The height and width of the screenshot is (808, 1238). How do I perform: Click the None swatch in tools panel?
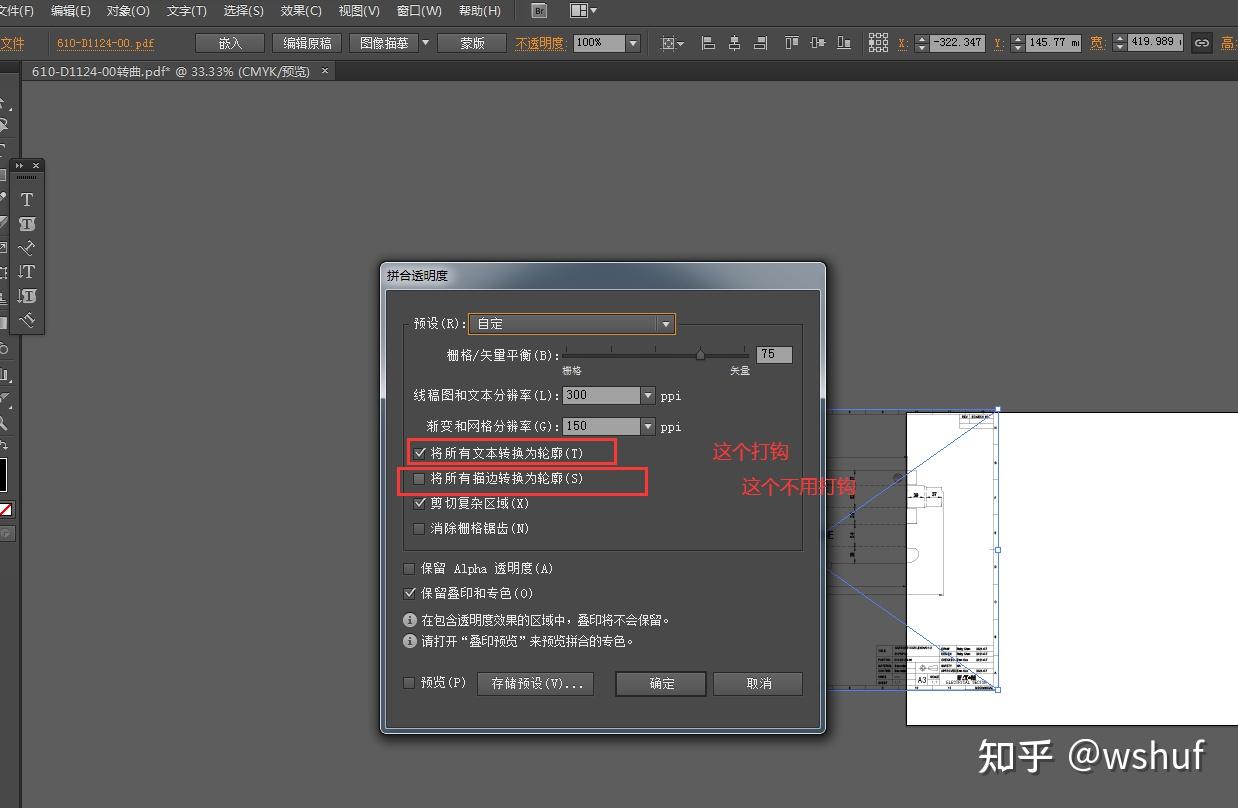click(x=6, y=510)
